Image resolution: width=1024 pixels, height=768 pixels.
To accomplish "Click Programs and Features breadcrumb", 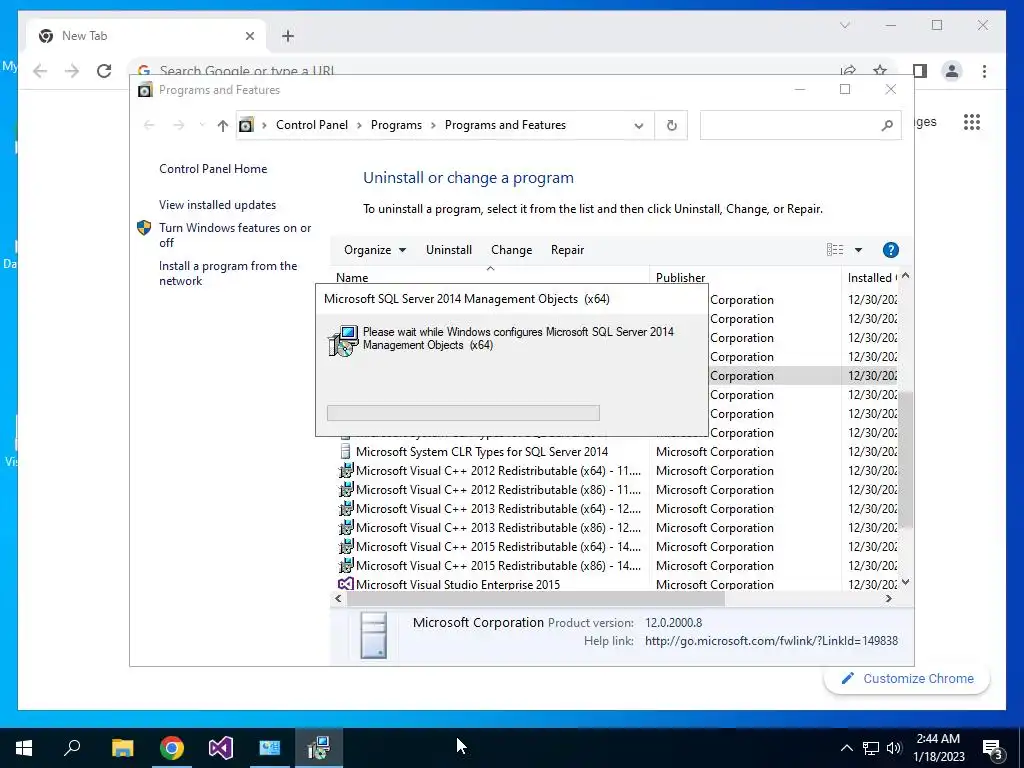I will click(505, 125).
